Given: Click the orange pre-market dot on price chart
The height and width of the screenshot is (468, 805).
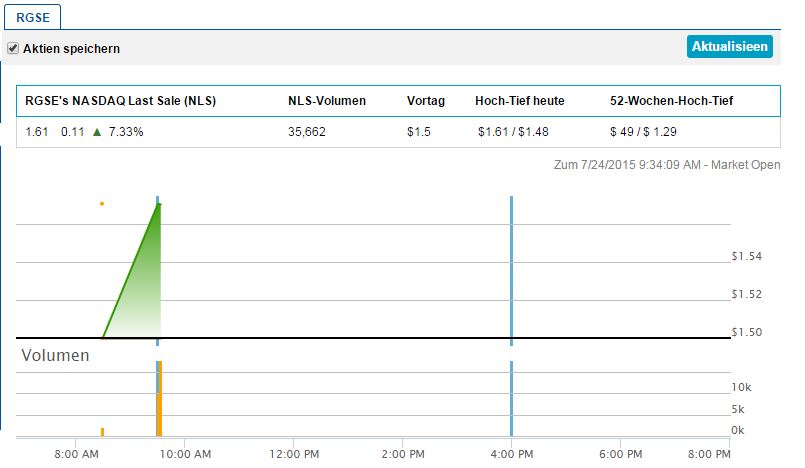Looking at the screenshot, I should [102, 204].
